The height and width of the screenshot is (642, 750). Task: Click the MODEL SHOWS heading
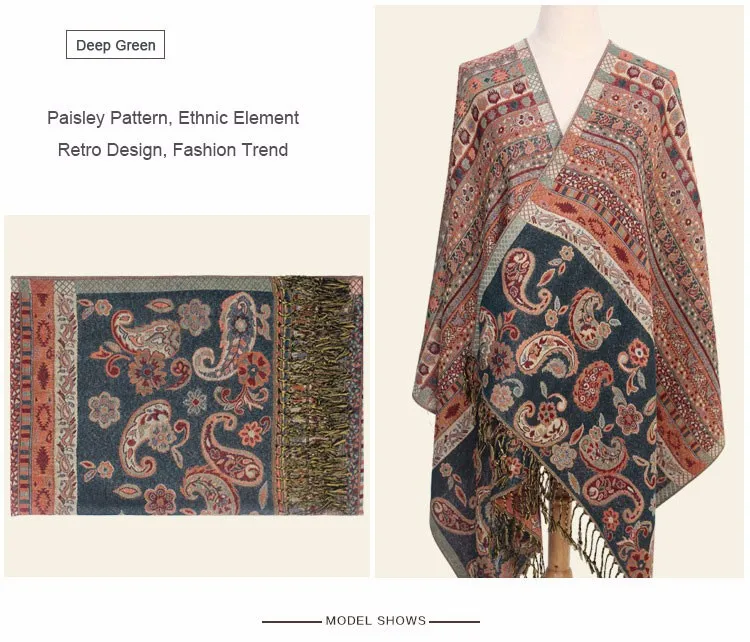coord(375,621)
